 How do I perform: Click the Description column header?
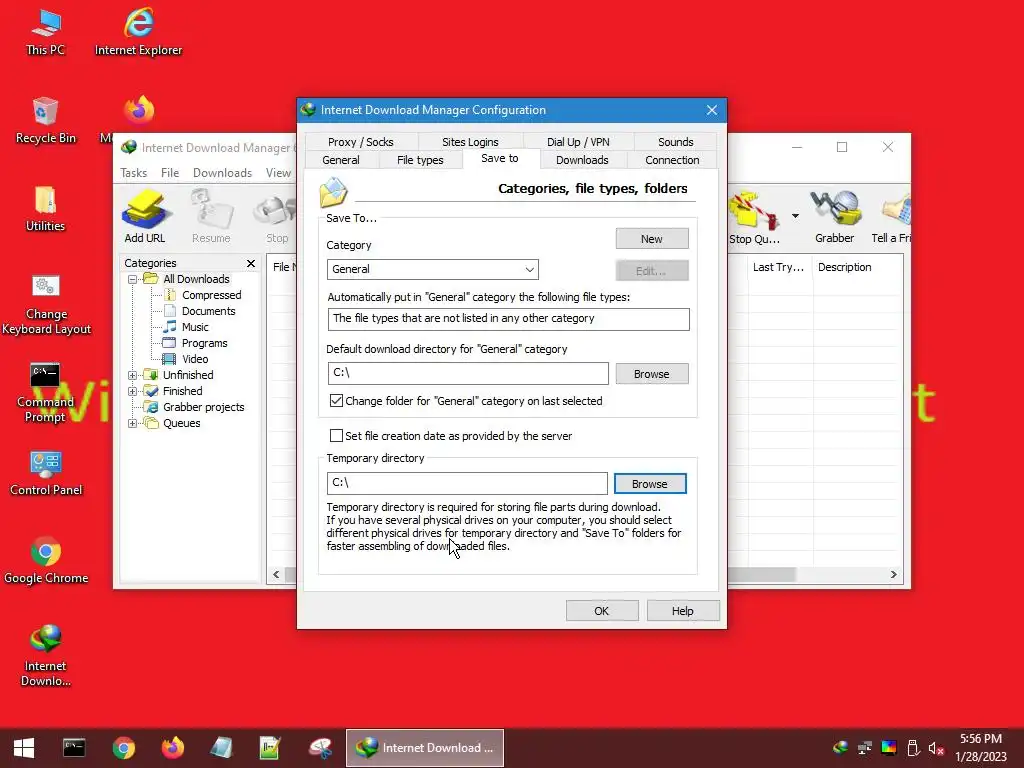click(x=844, y=267)
